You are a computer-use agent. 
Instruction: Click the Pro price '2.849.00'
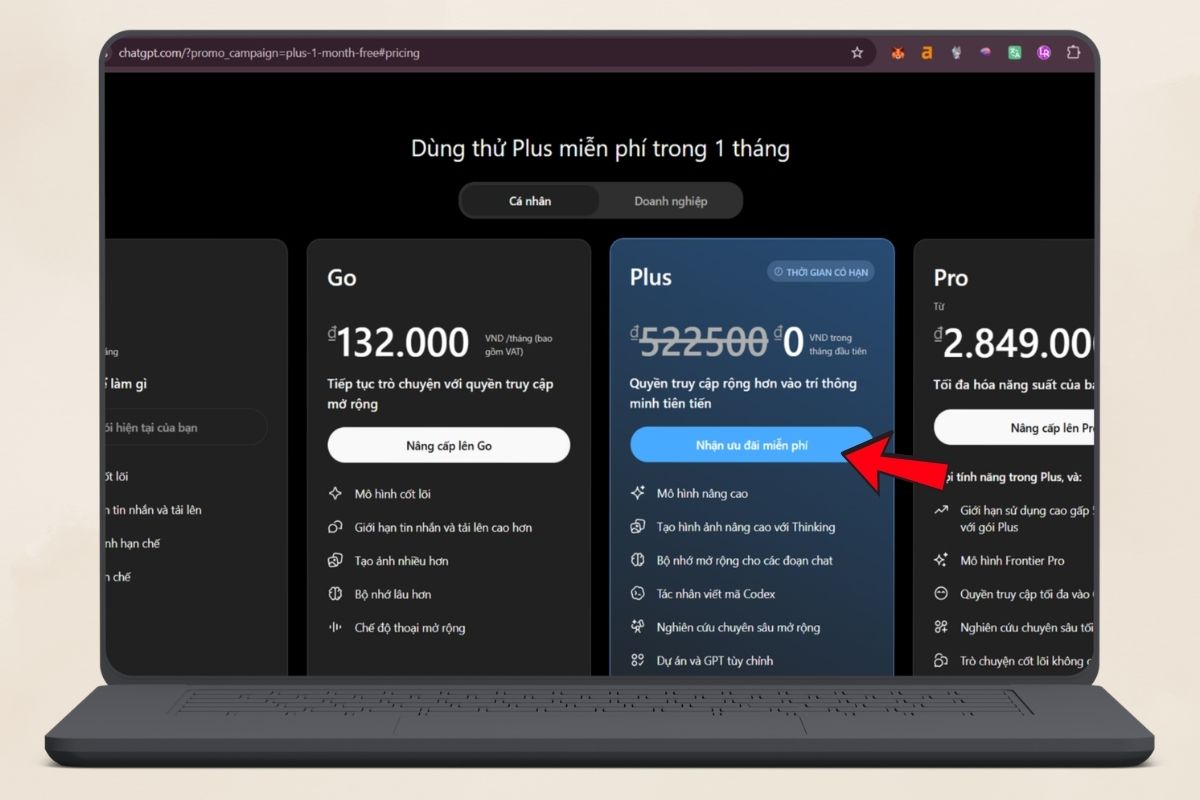(x=1019, y=344)
